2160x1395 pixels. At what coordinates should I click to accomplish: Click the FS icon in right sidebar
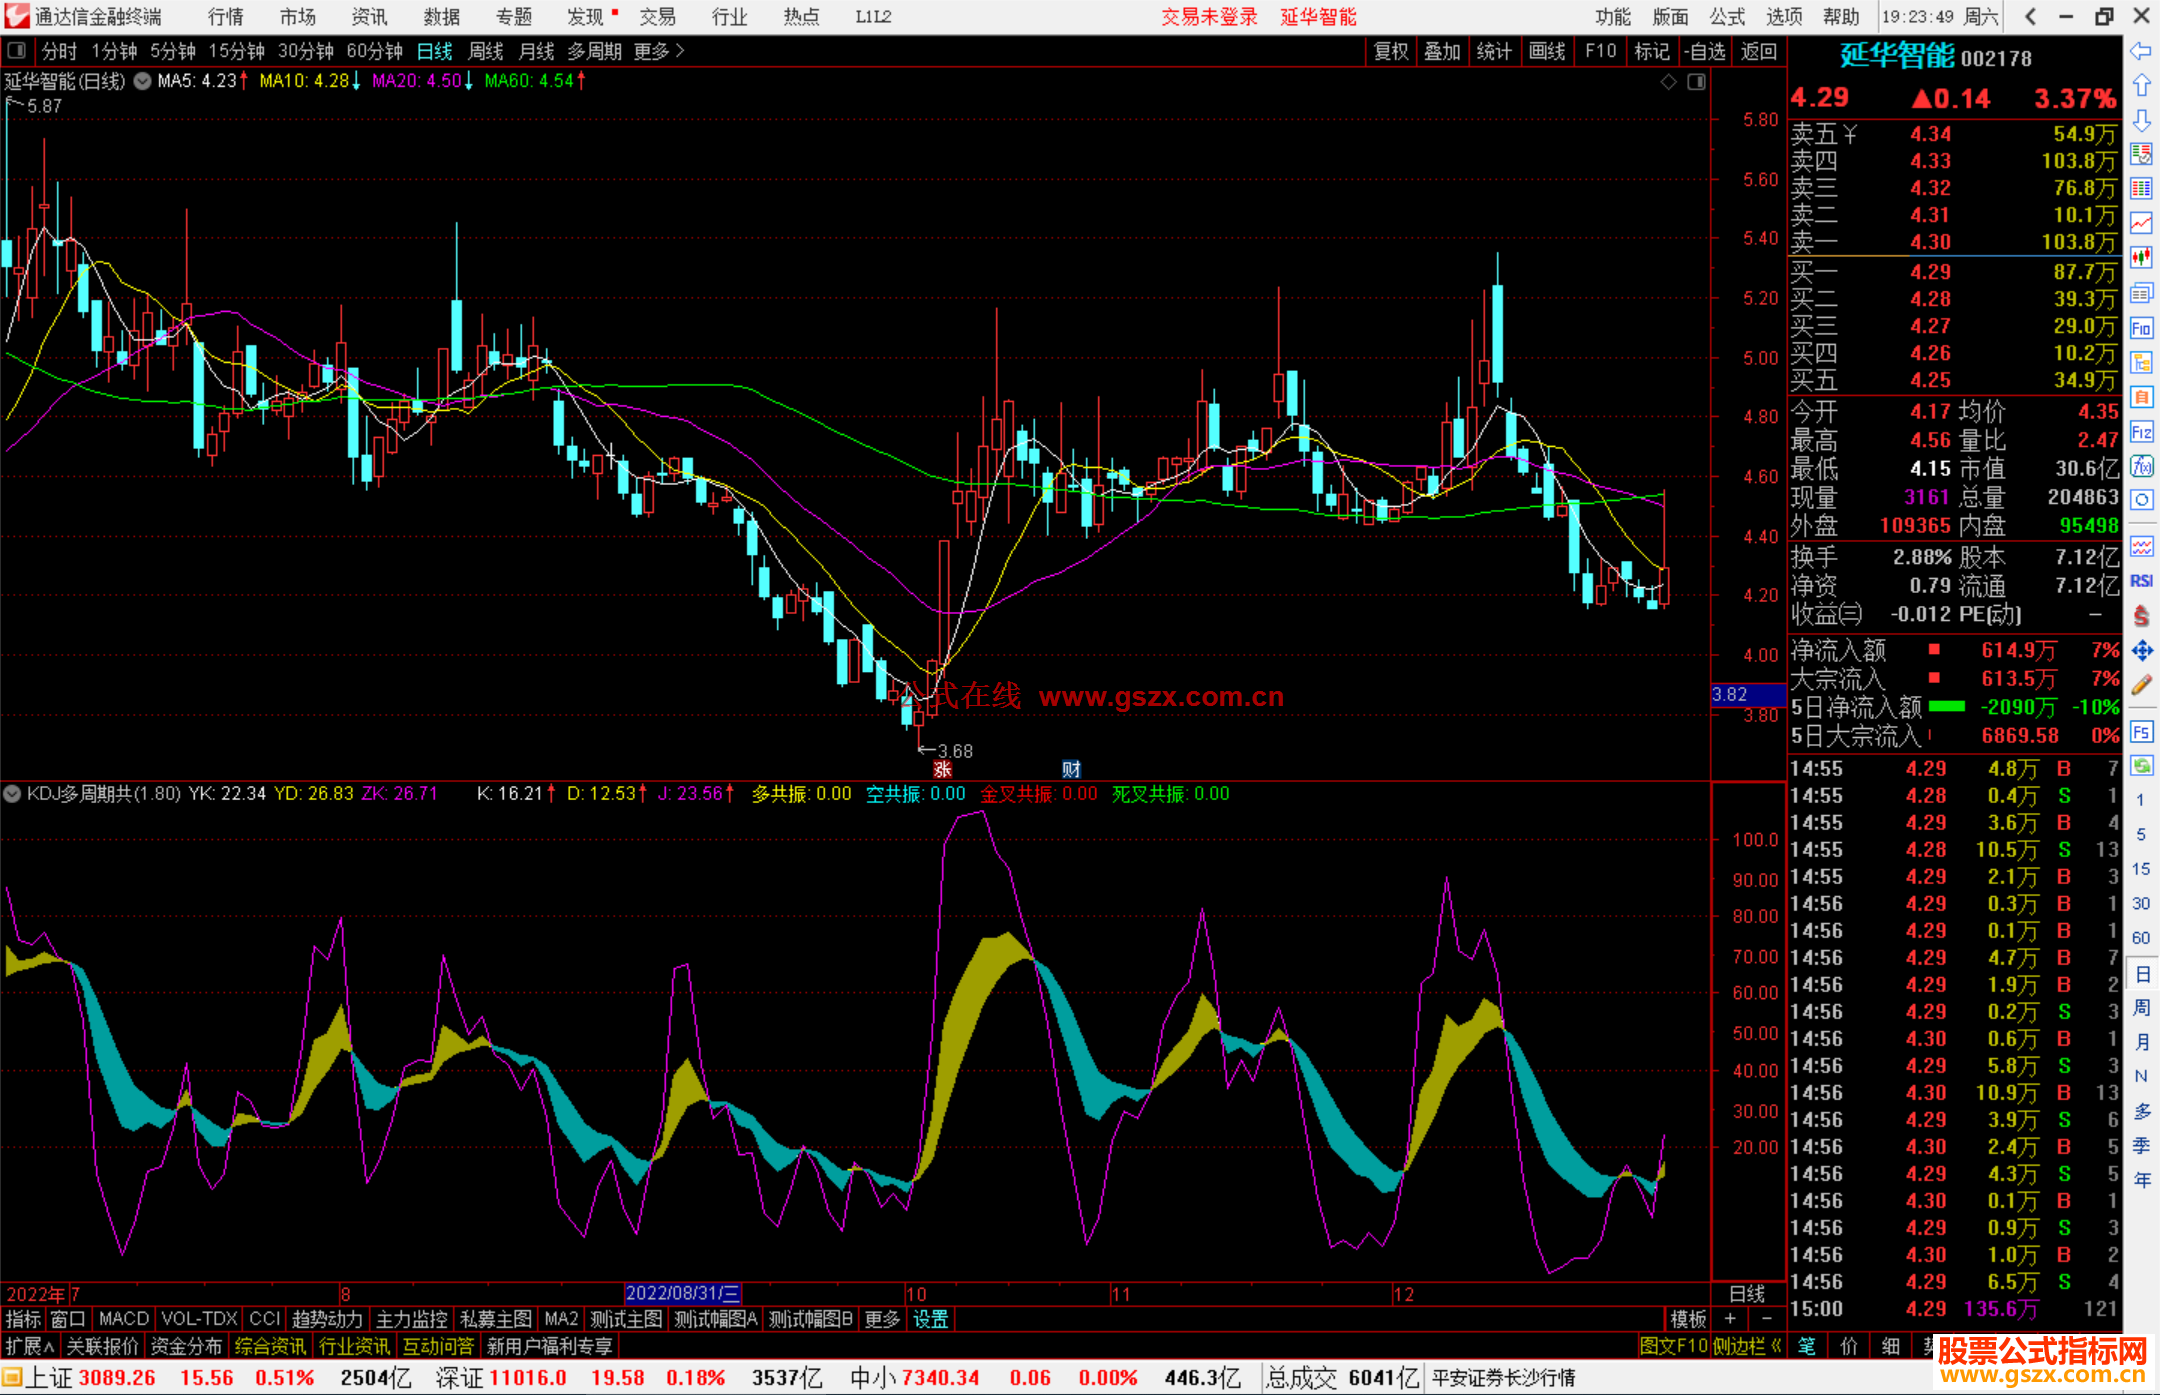(2141, 732)
